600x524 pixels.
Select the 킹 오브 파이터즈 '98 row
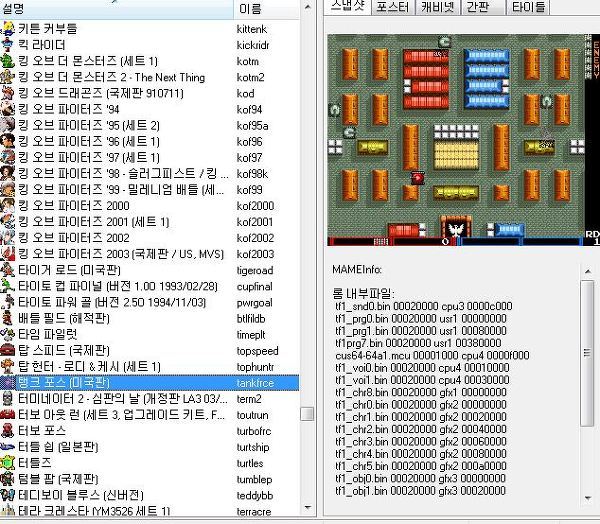(x=150, y=173)
